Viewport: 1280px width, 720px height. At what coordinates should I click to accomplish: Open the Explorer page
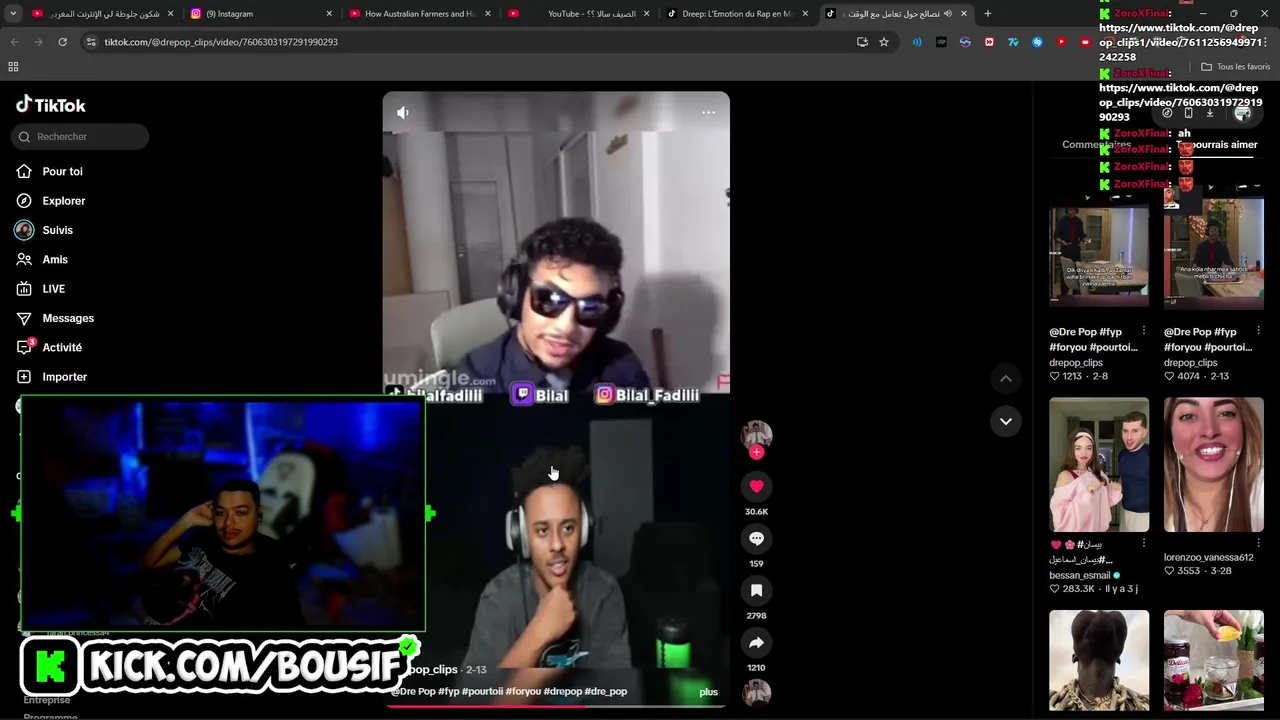pyautogui.click(x=63, y=201)
